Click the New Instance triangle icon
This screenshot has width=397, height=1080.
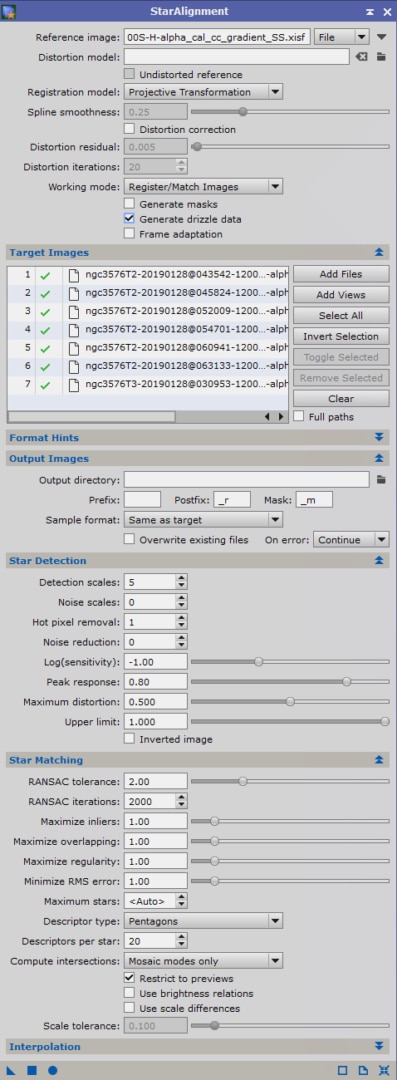click(11, 1070)
